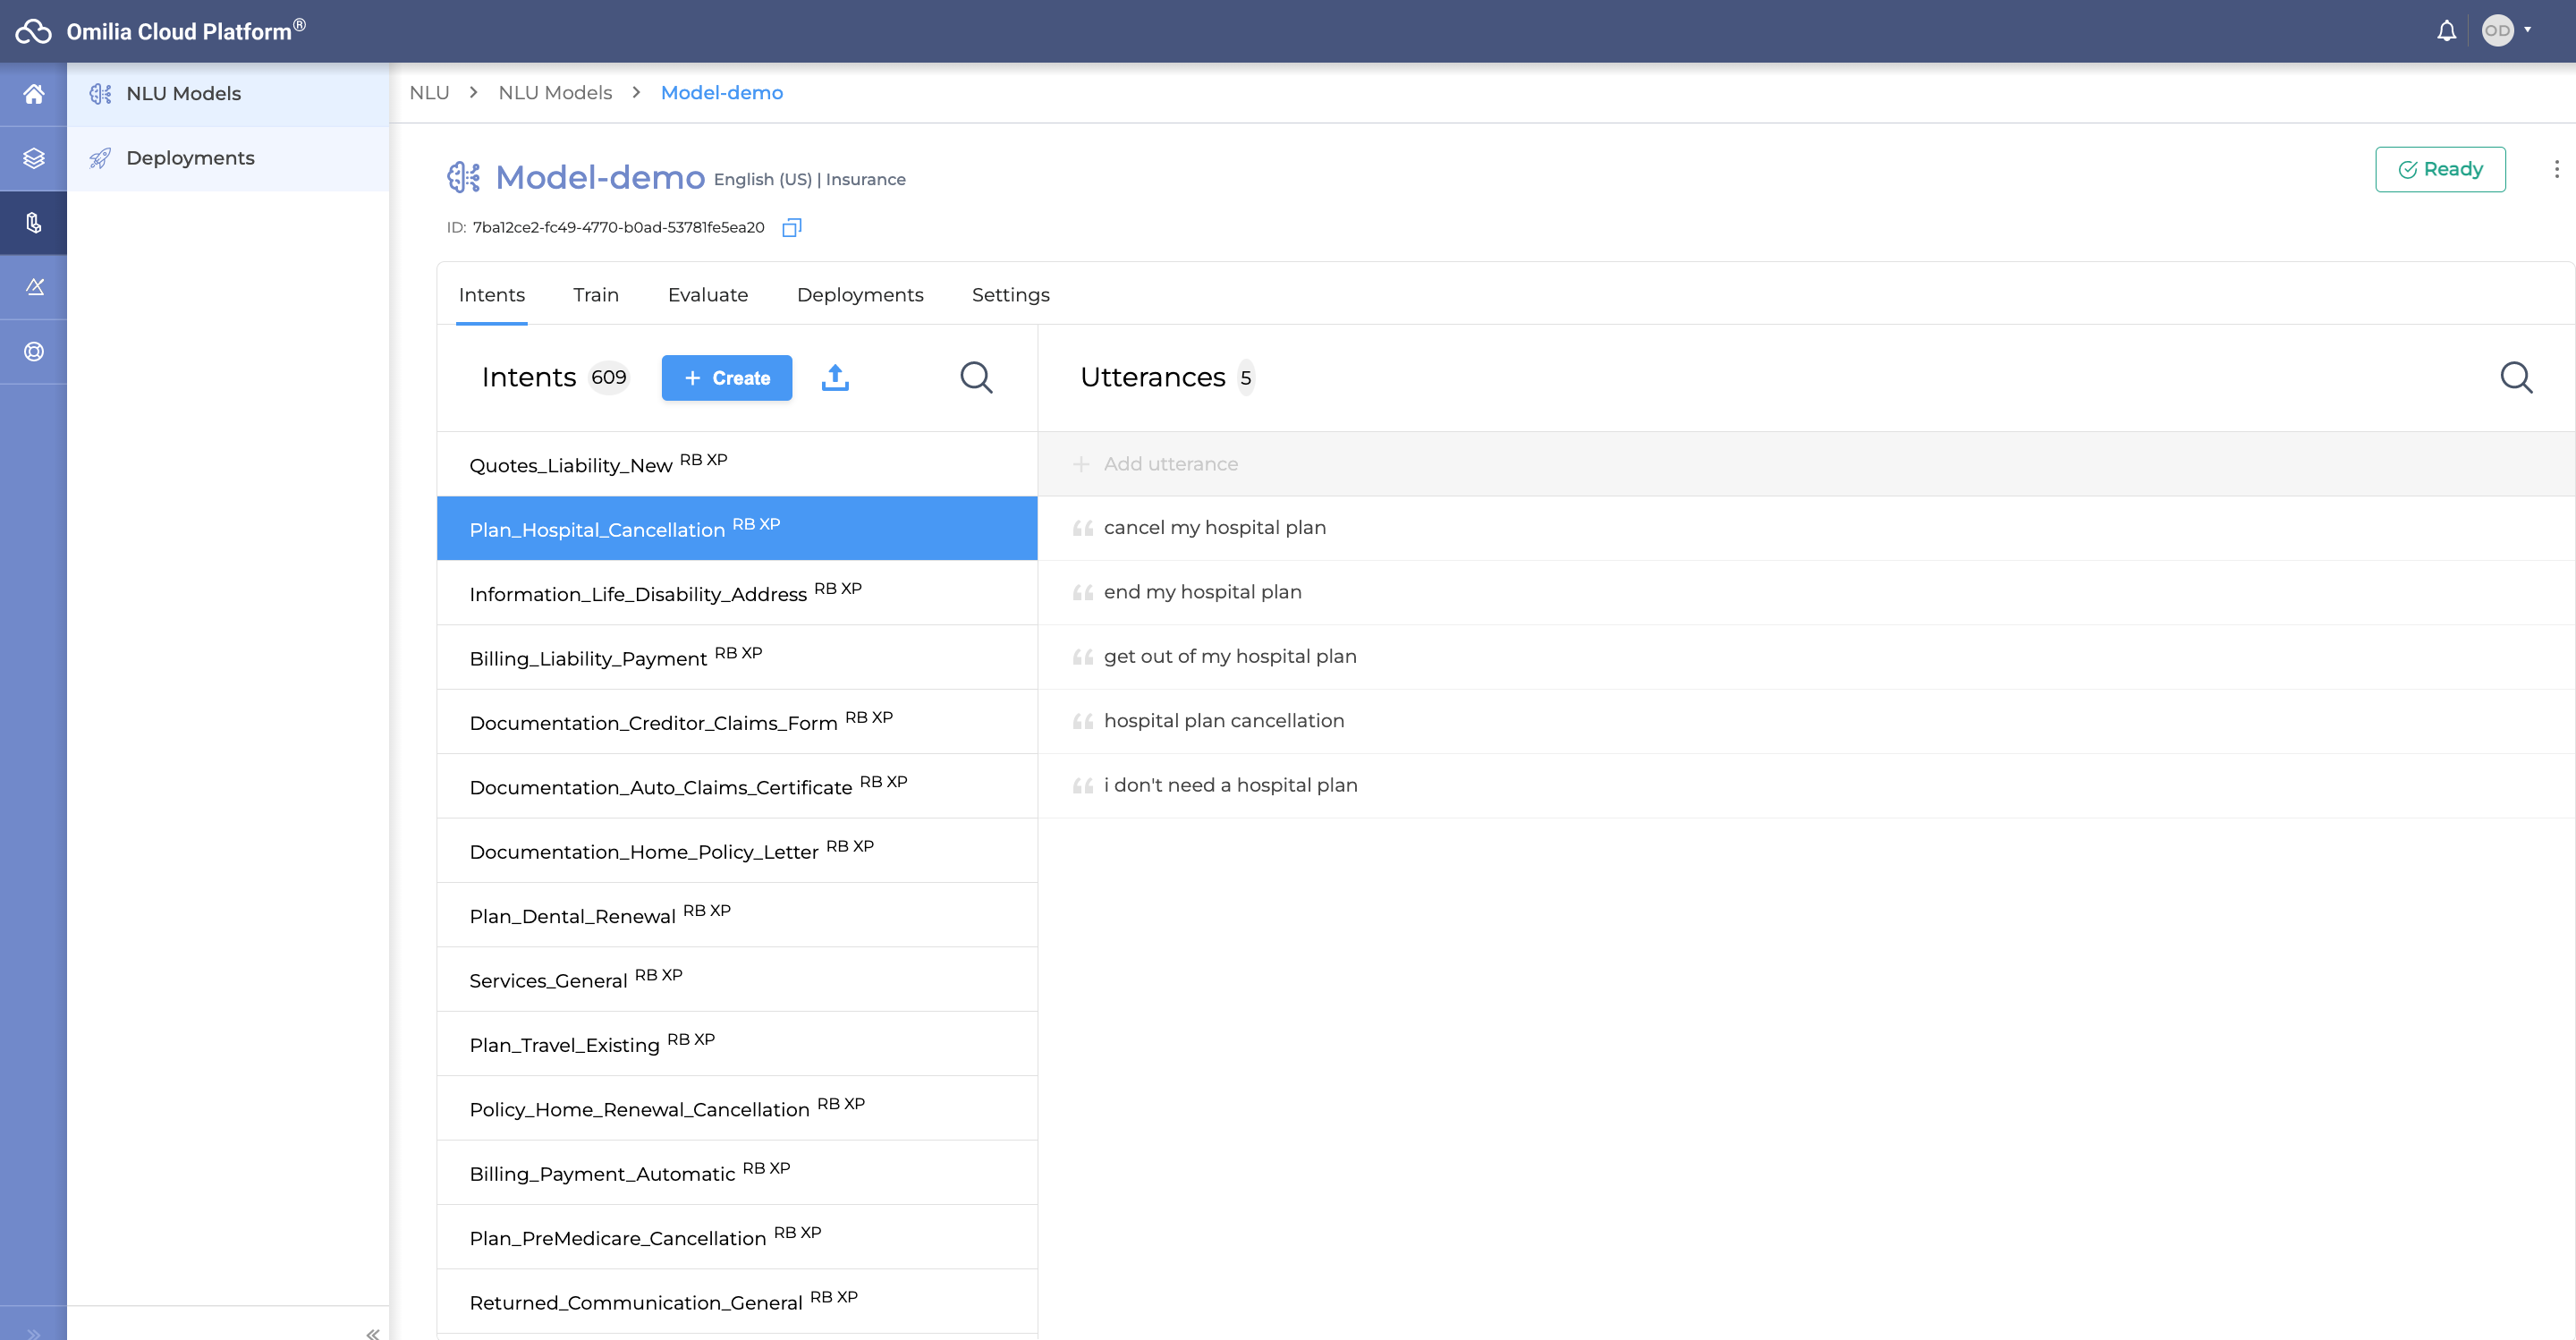Click the NLU Models breadcrumb link
This screenshot has height=1340, width=2576.
point(555,93)
